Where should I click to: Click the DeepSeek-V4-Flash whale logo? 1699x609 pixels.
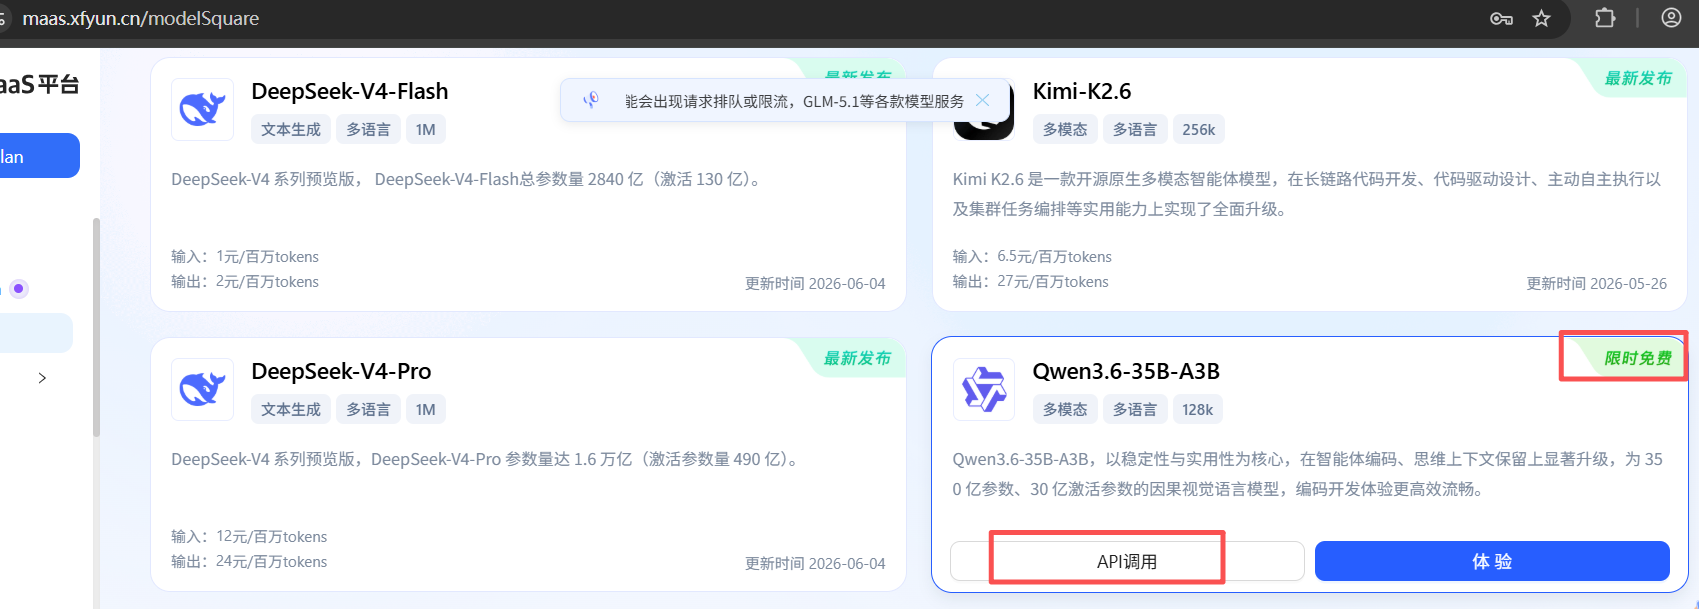point(202,109)
